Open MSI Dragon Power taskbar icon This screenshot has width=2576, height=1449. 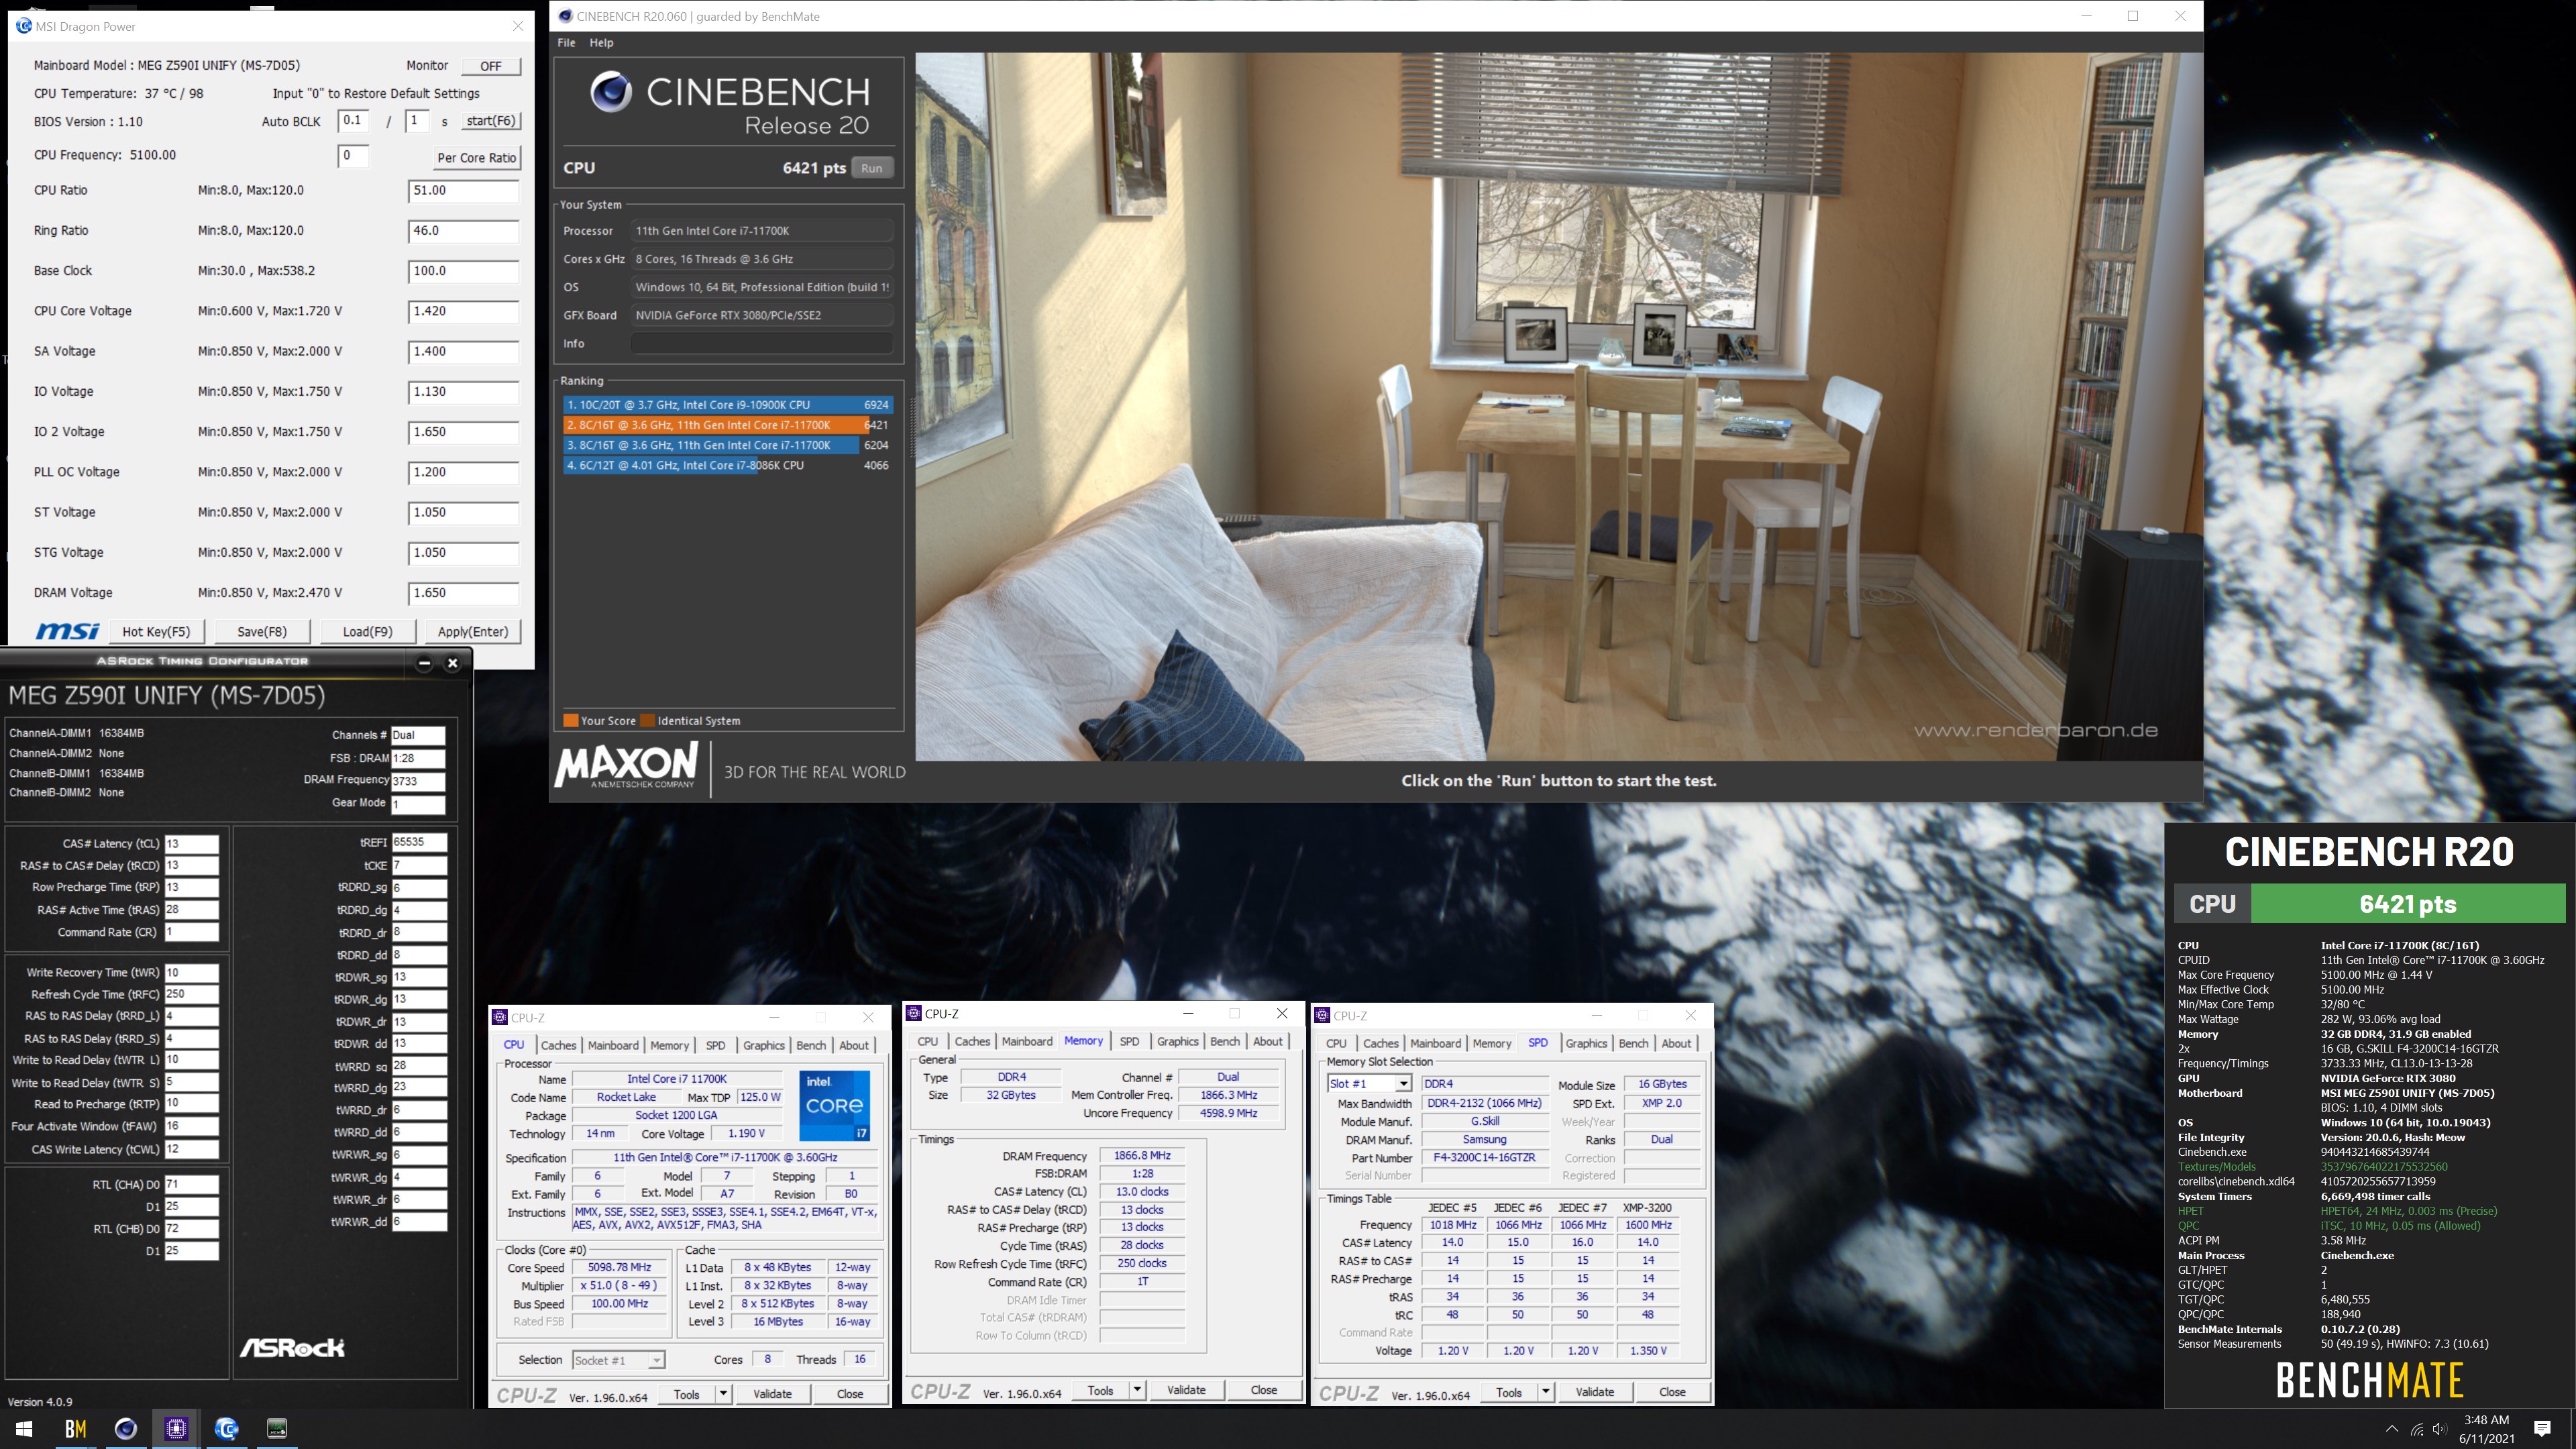pos(227,1428)
